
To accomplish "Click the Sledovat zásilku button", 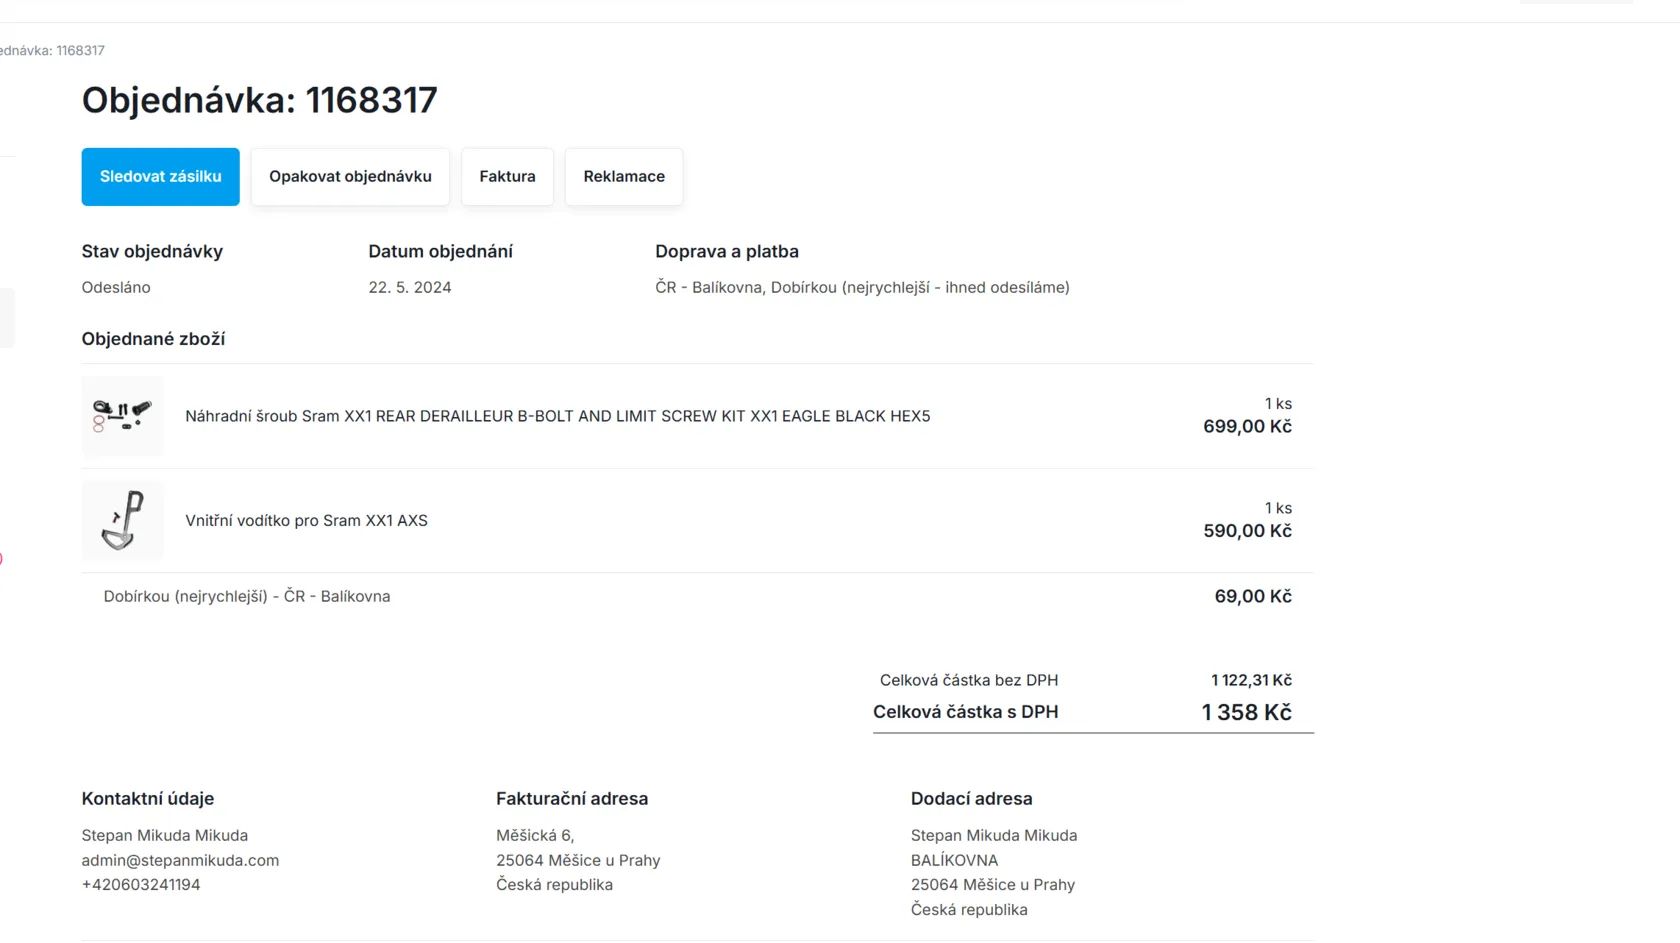I will point(160,177).
